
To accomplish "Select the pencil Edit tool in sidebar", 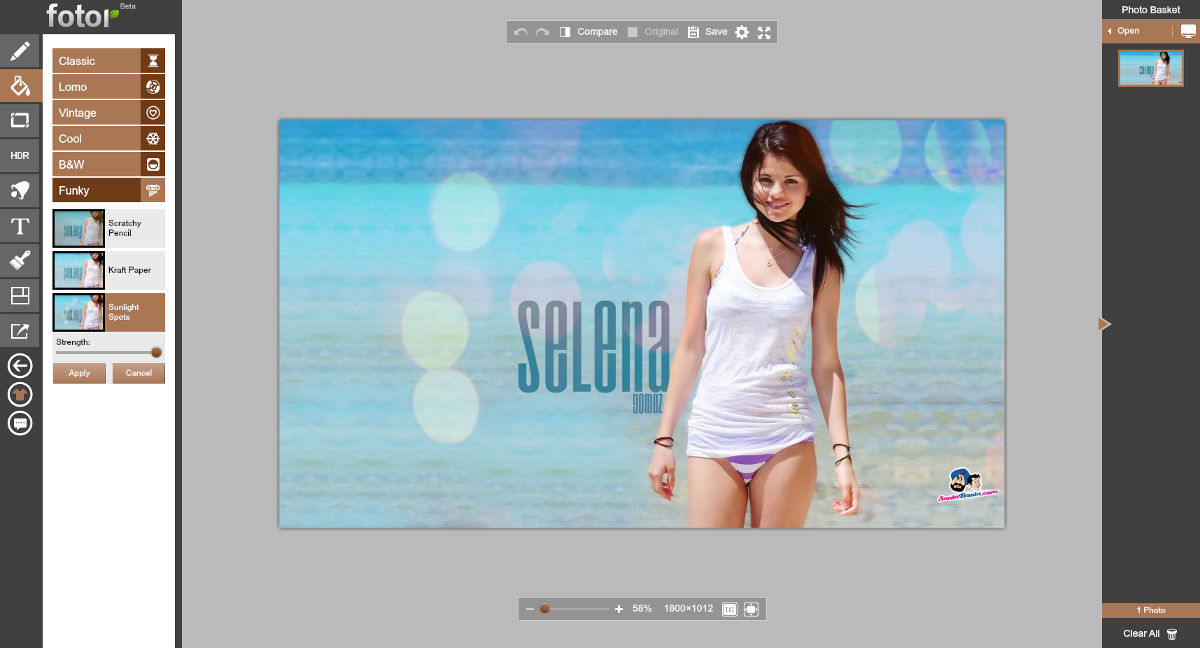I will [20, 51].
